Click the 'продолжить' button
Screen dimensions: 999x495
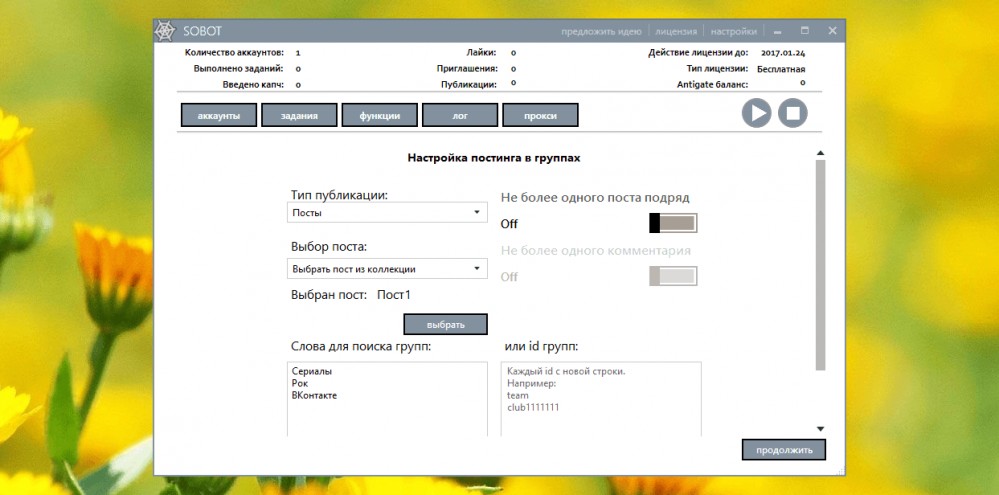coord(784,450)
